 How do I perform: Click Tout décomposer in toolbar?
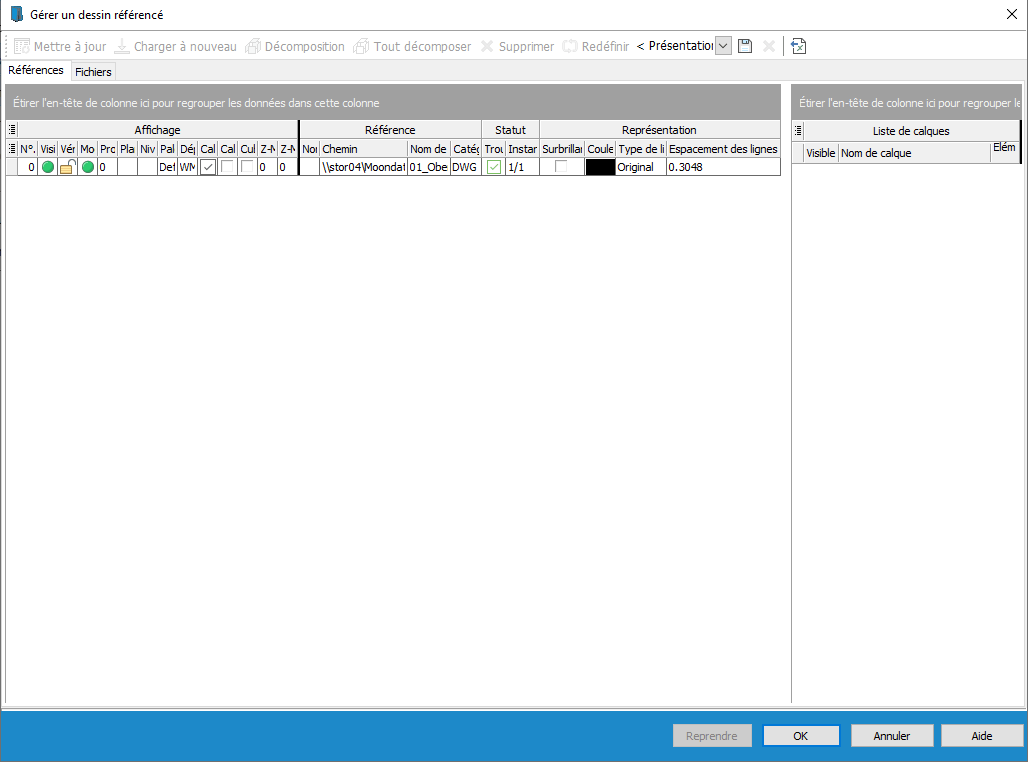pyautogui.click(x=412, y=47)
